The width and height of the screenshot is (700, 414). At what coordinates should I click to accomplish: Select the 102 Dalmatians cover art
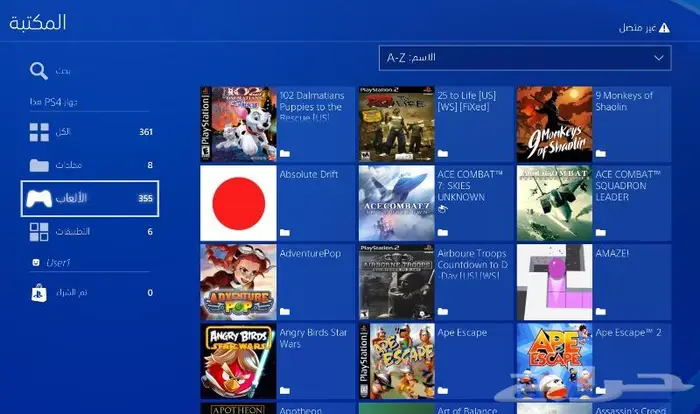pos(238,124)
